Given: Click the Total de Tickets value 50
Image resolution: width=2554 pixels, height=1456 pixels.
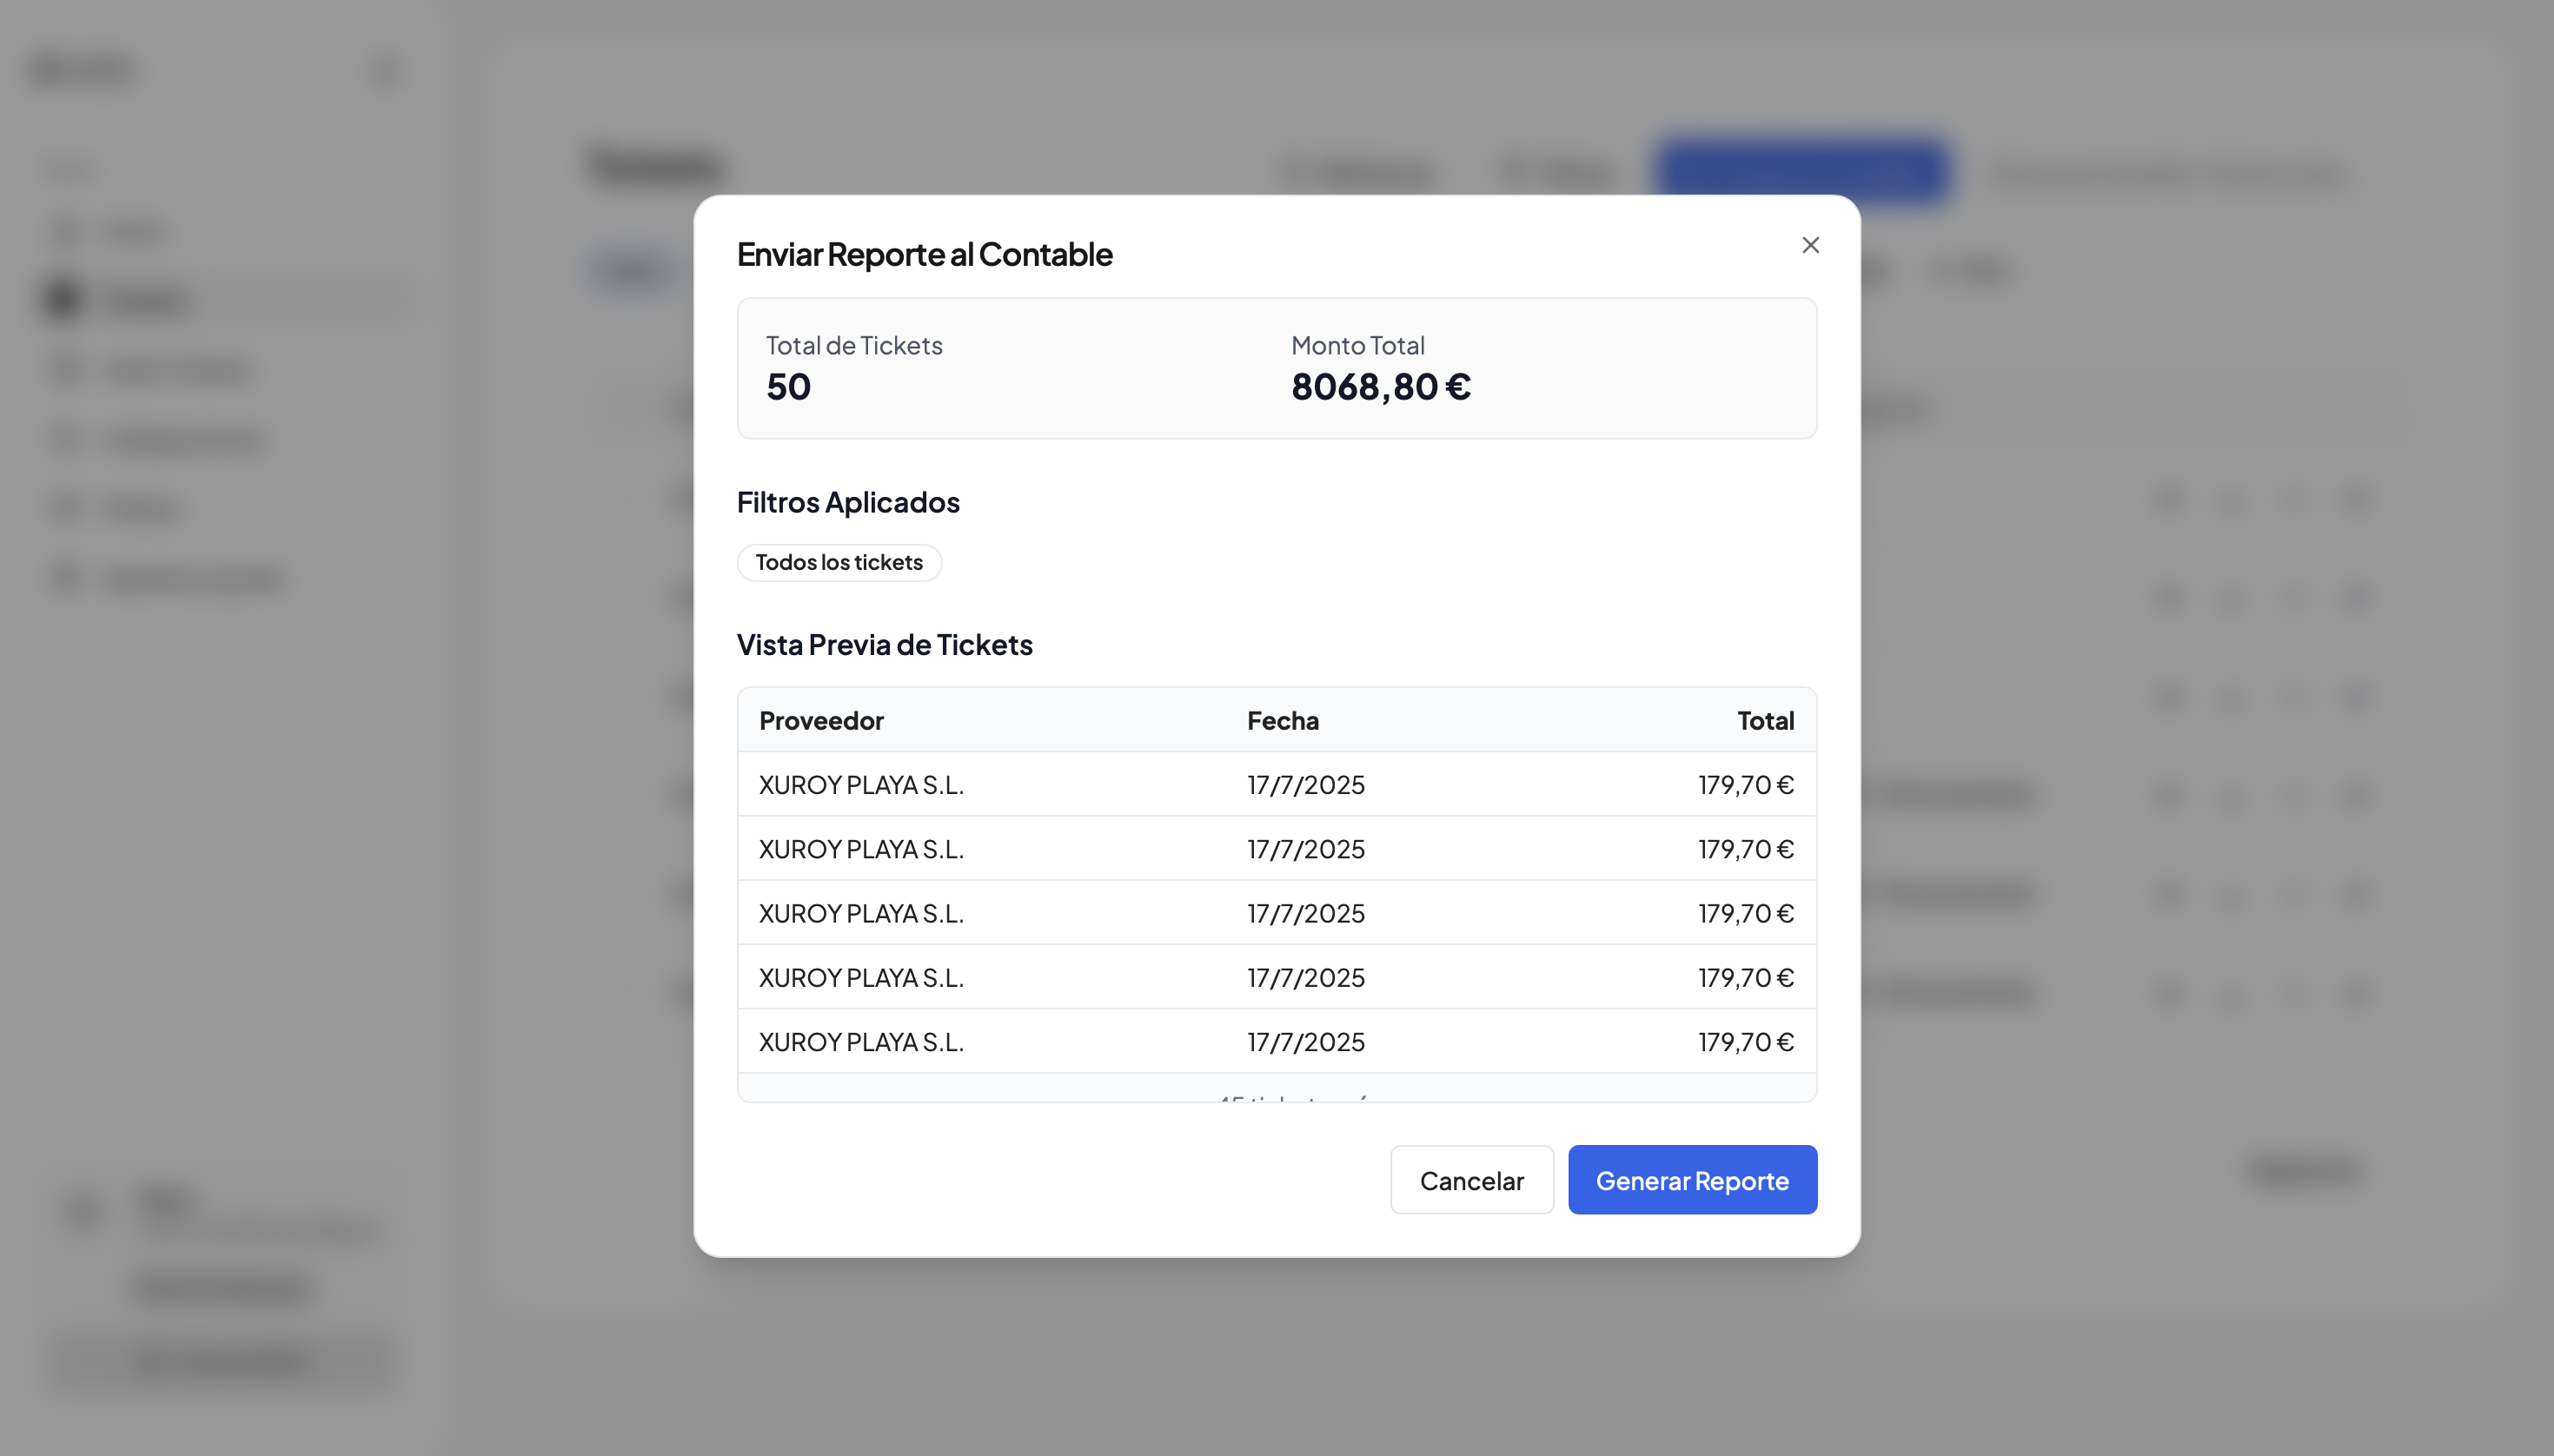Looking at the screenshot, I should [x=788, y=386].
